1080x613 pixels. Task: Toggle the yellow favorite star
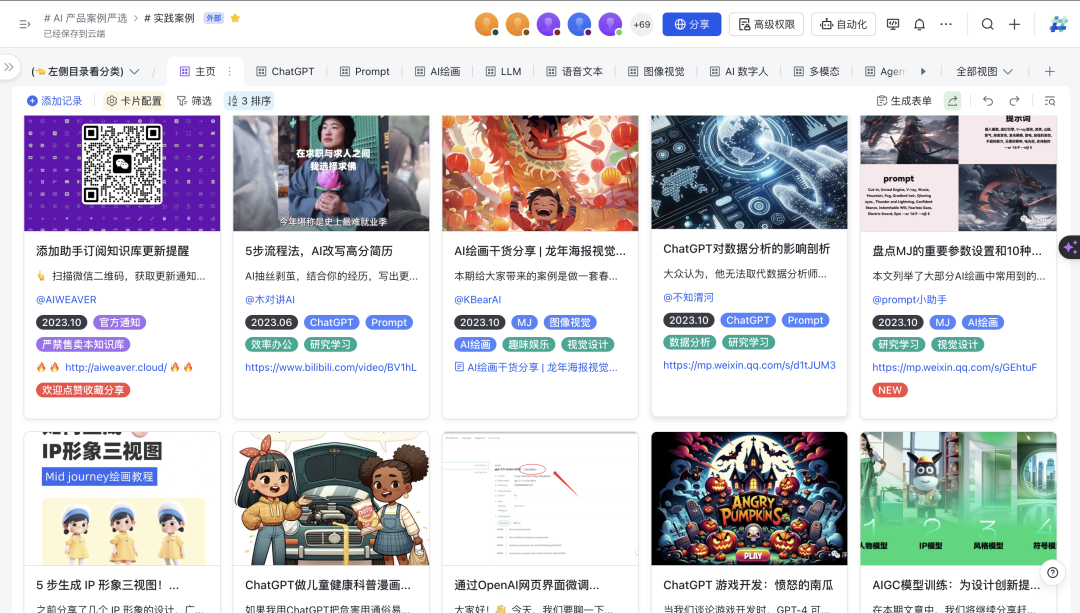235,18
